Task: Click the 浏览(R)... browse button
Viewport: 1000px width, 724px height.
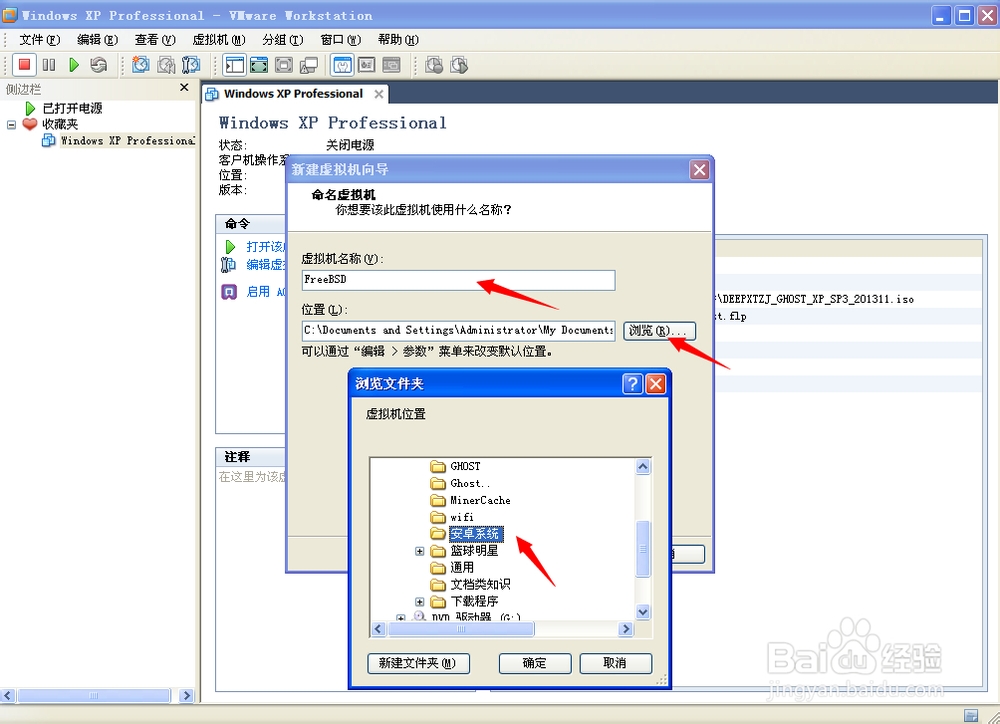Action: point(659,330)
